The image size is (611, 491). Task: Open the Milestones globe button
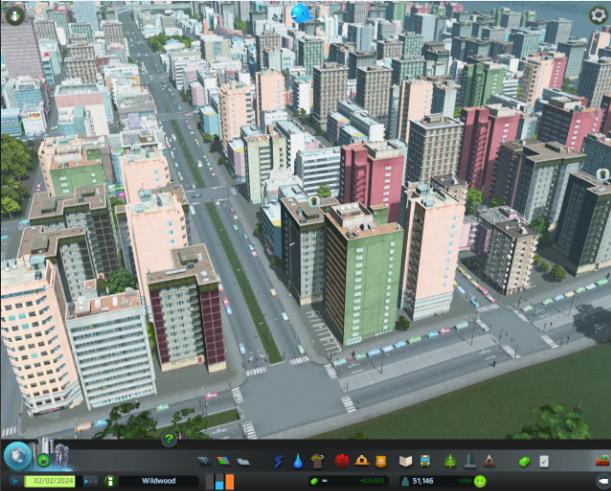click(x=18, y=456)
